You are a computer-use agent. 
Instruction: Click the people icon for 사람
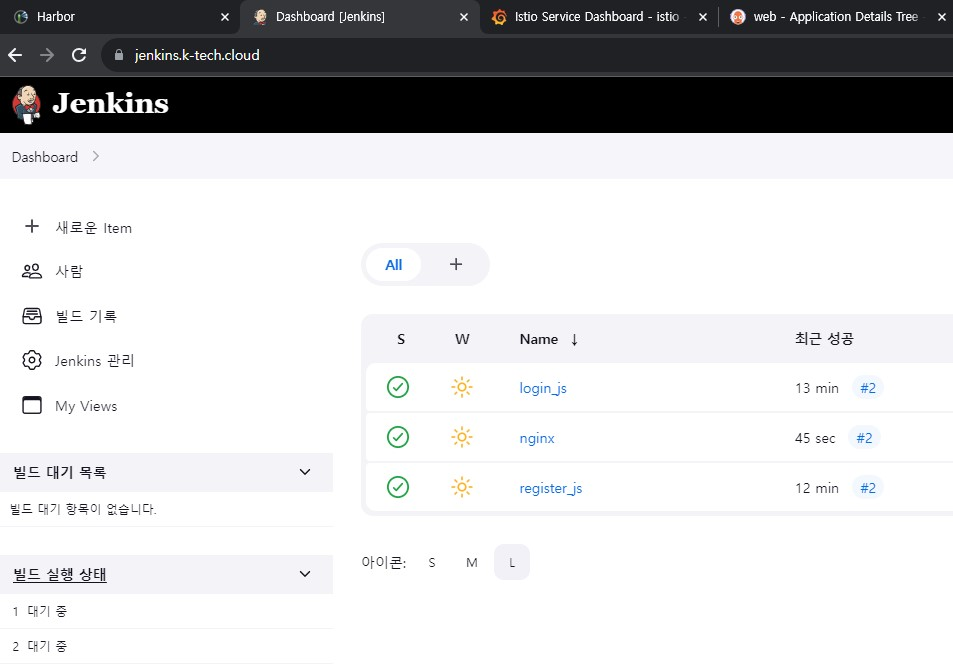pos(32,271)
